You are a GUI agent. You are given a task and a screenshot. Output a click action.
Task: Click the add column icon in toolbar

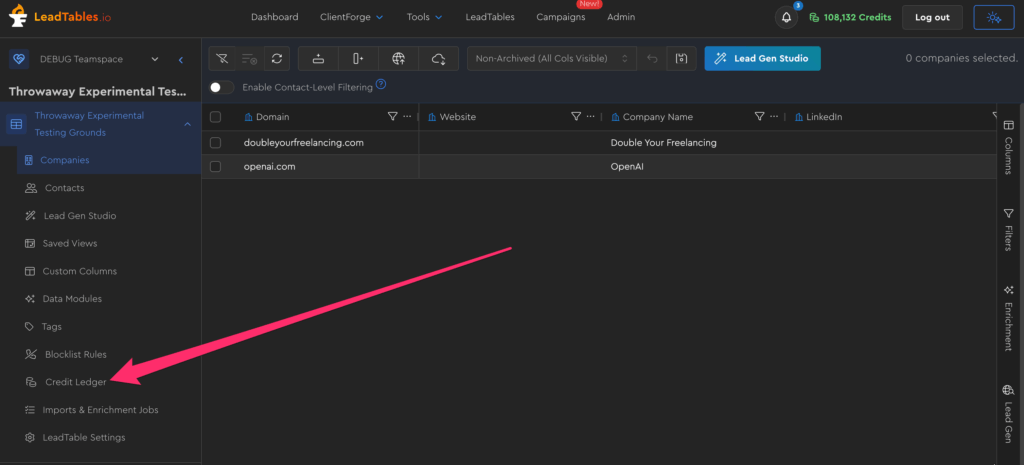358,58
